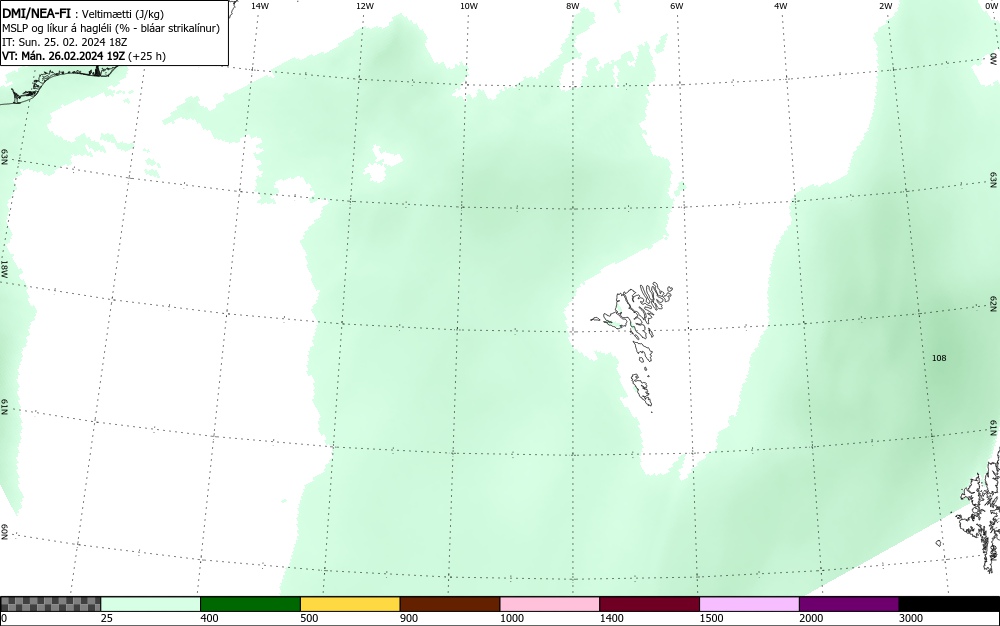Click the "(+25 h)" forecast offset

[x=147, y=56]
